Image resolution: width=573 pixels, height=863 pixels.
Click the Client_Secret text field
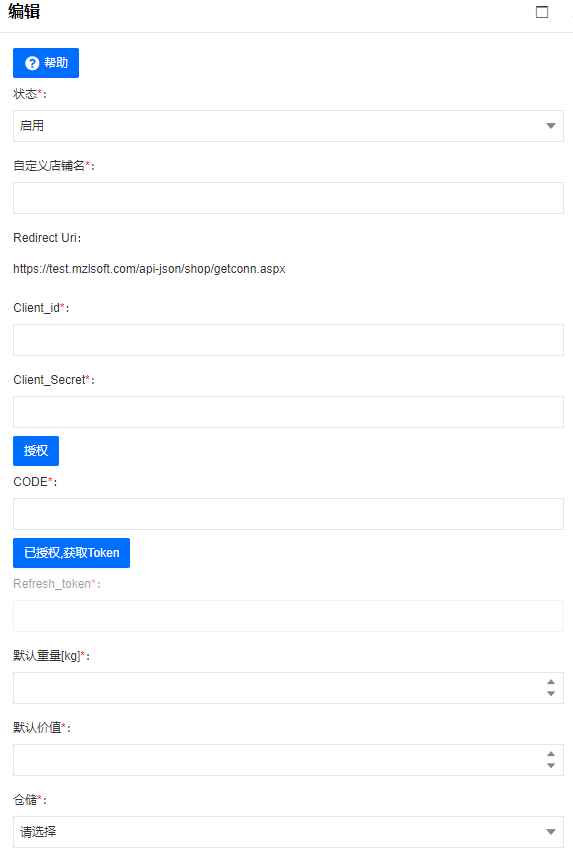pos(288,412)
